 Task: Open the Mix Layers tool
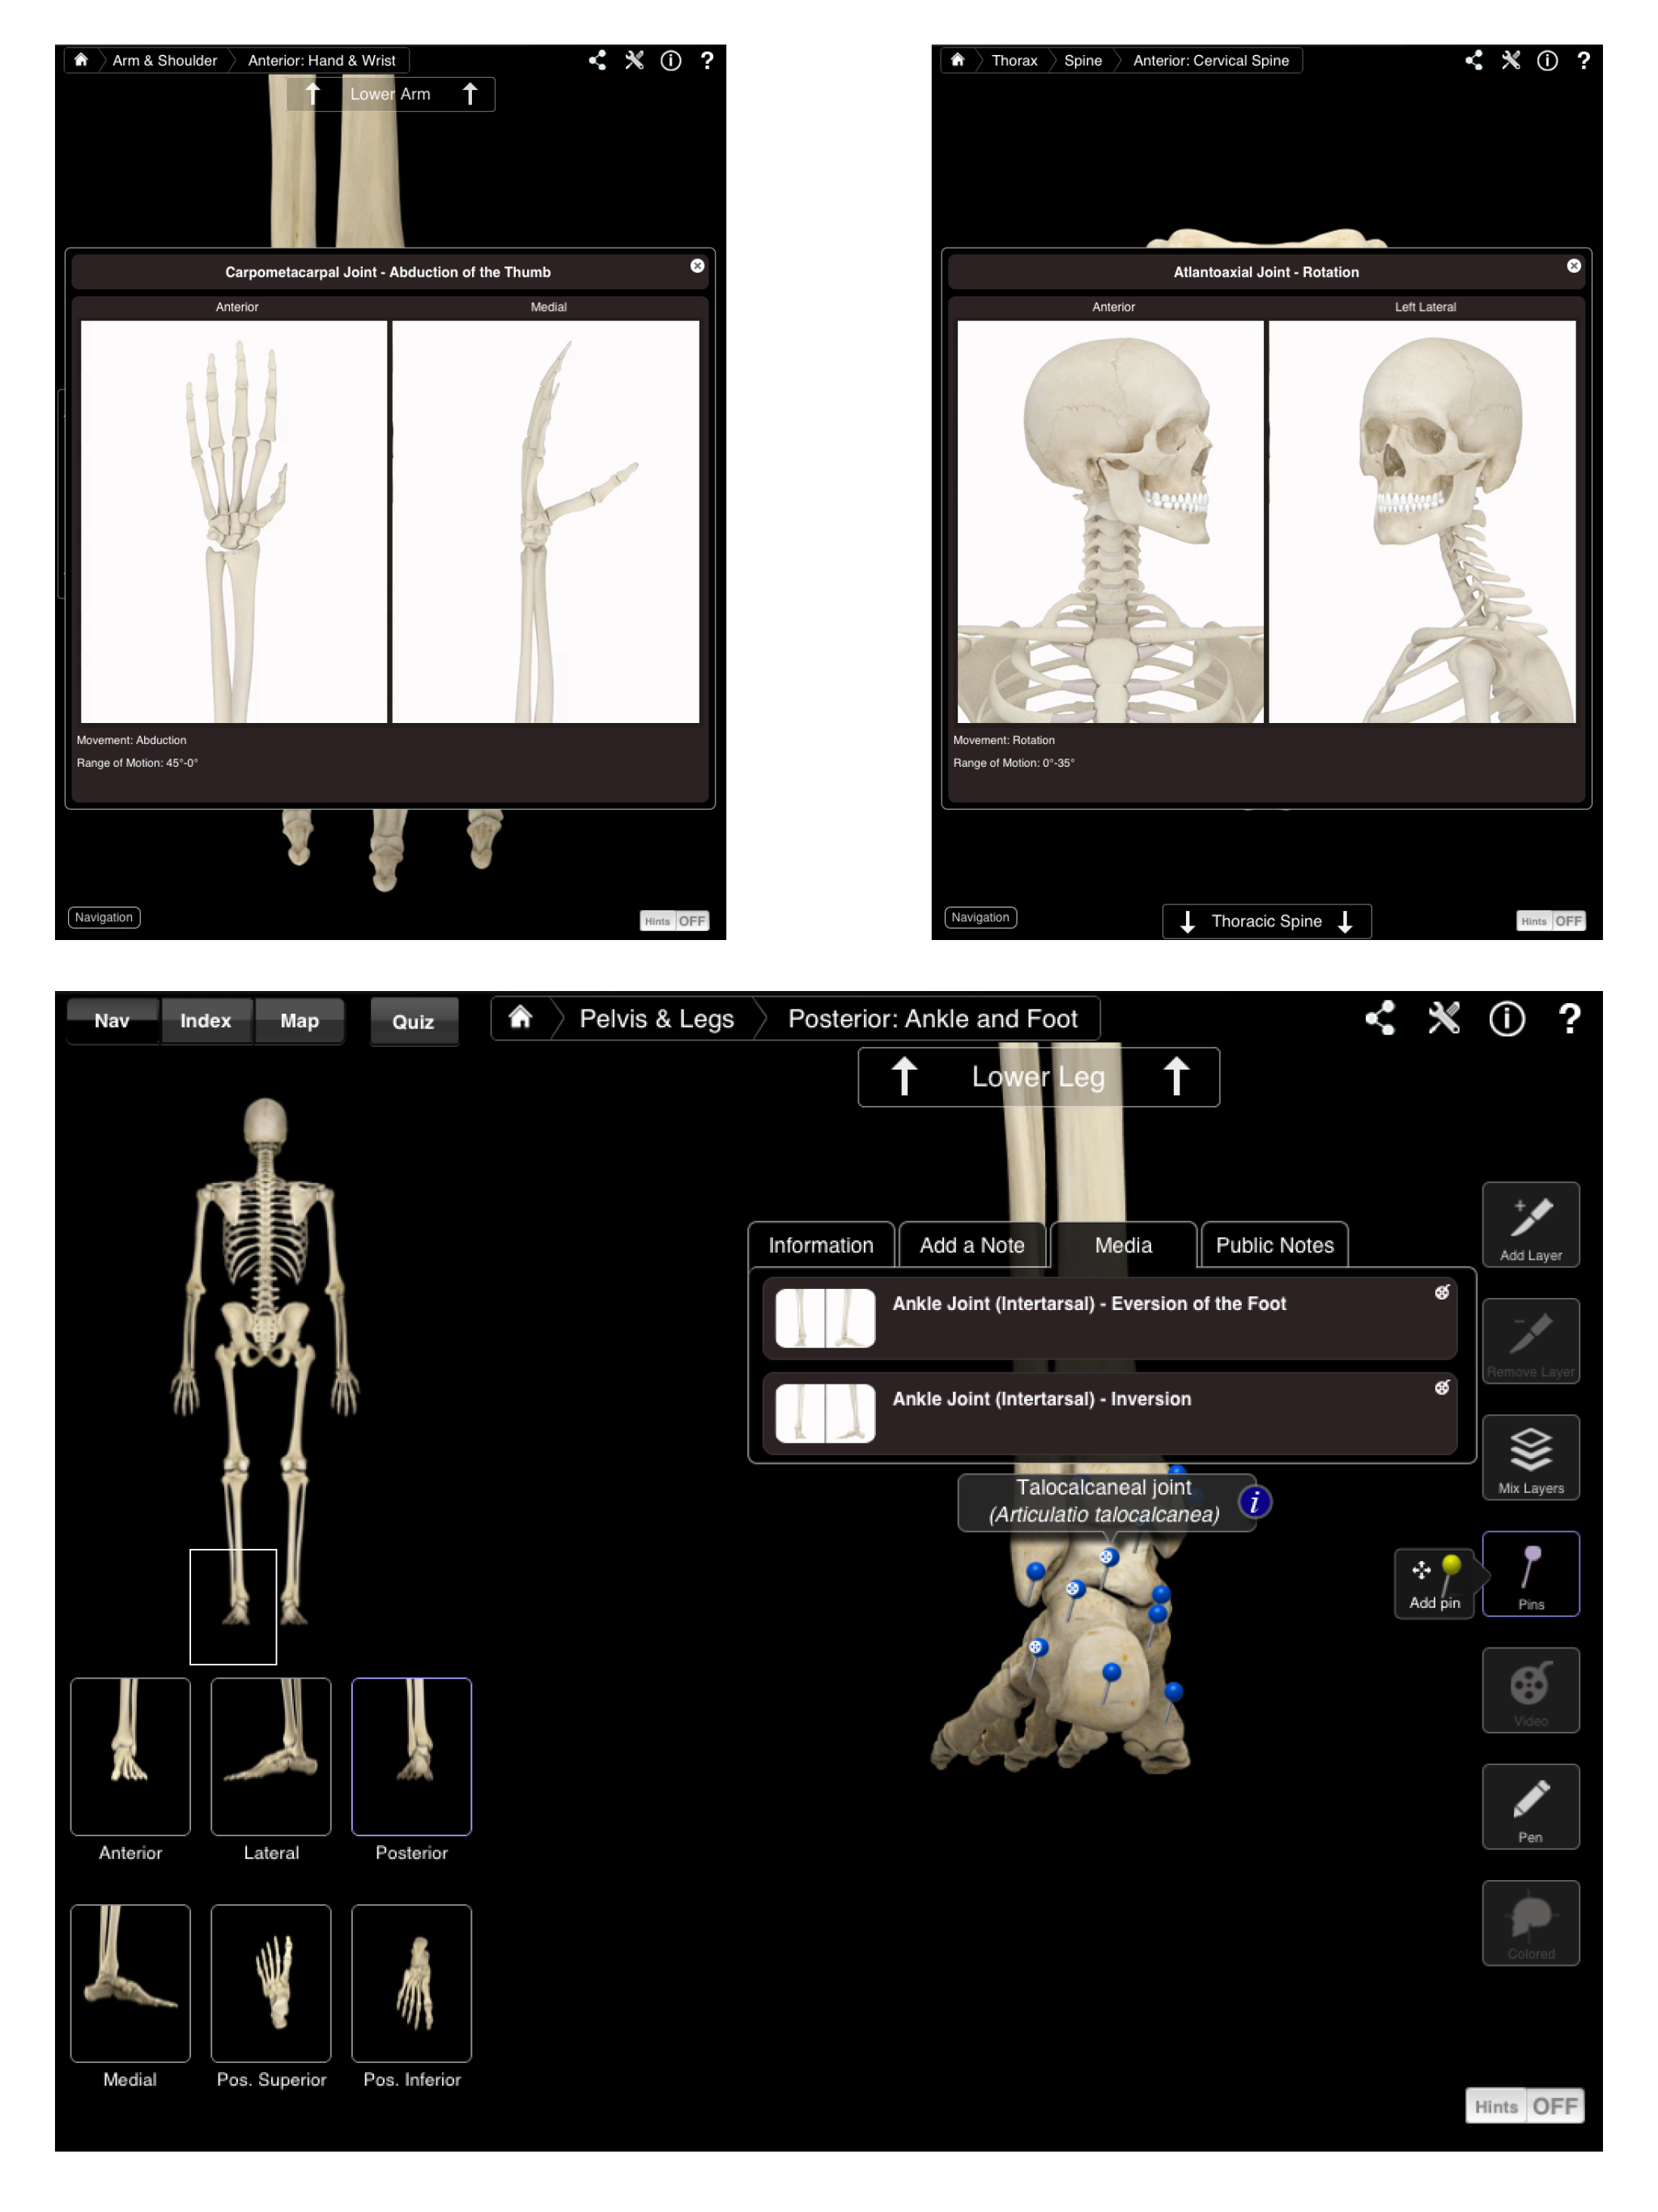[x=1530, y=1456]
